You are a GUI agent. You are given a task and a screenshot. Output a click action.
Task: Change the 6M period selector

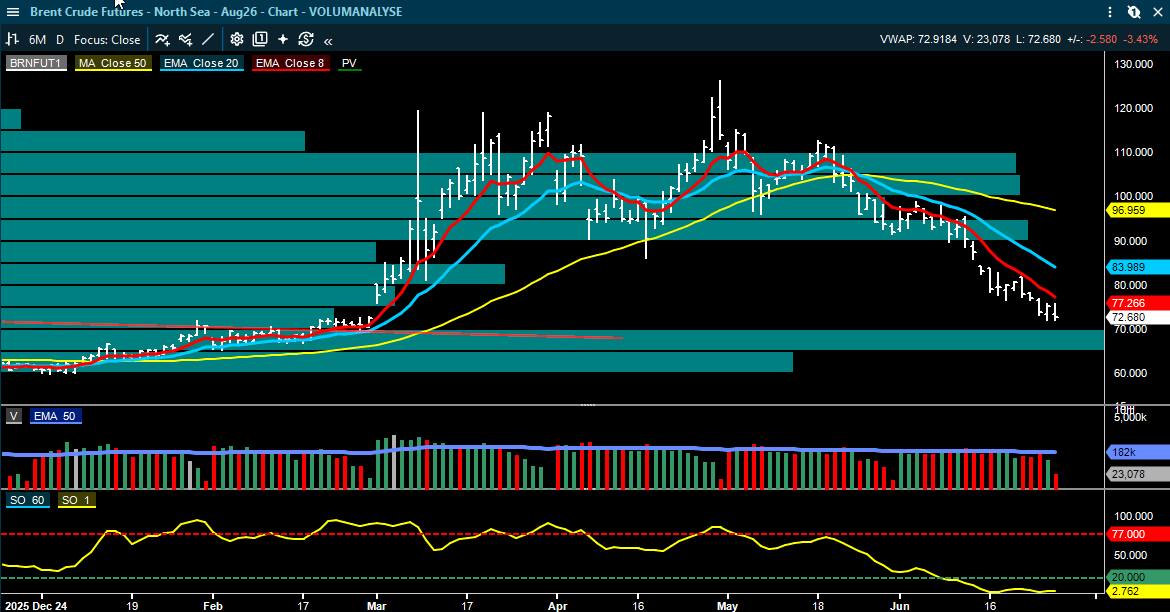pyautogui.click(x=37, y=40)
